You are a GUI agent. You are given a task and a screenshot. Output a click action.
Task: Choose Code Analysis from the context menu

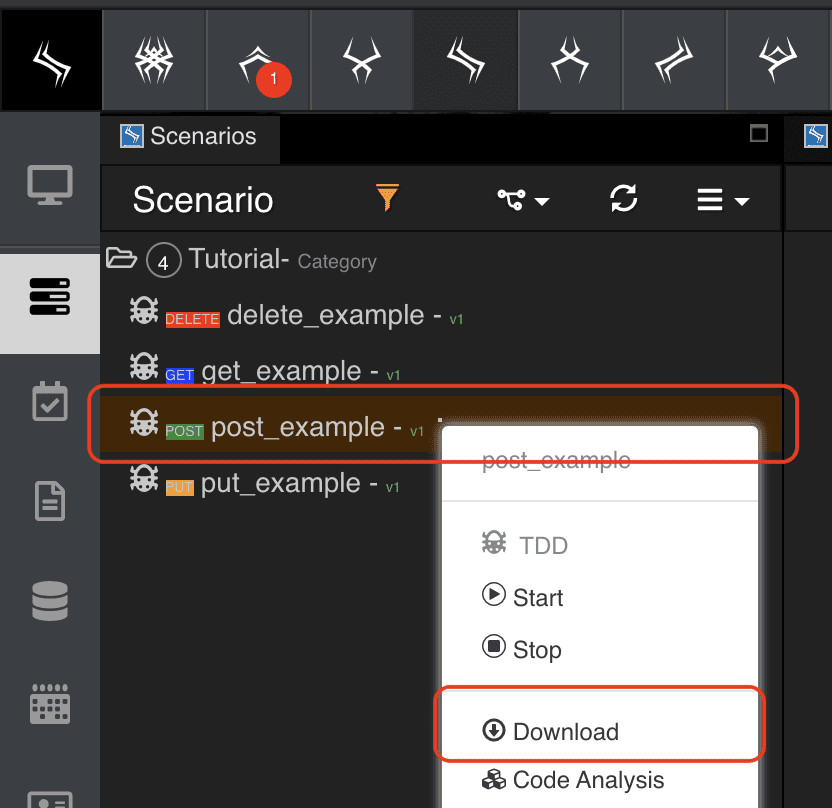click(573, 780)
